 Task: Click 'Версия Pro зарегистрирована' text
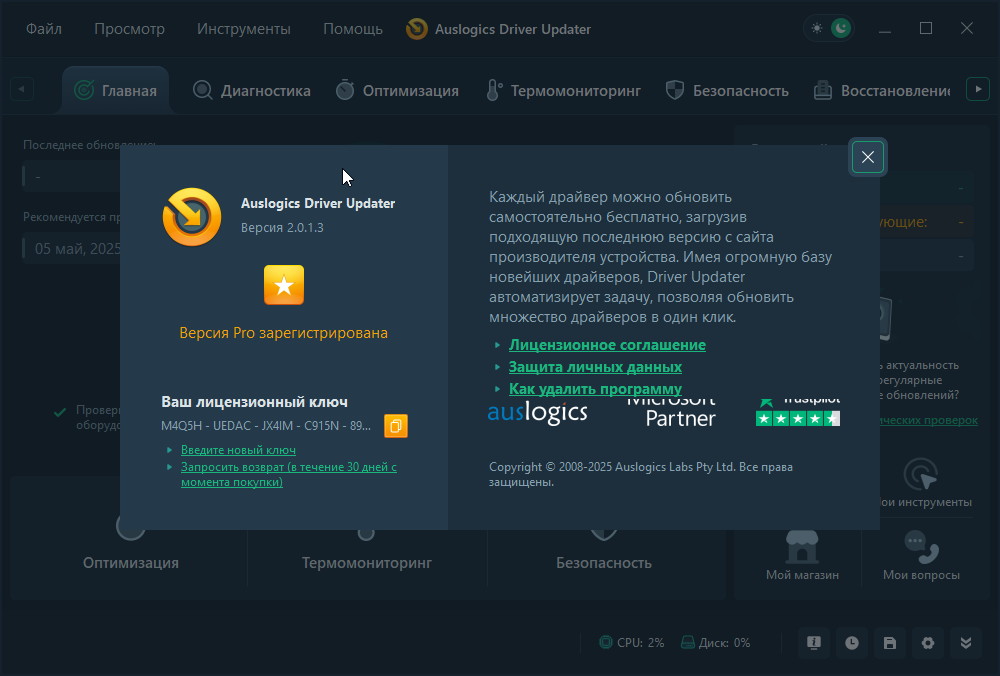pos(284,333)
